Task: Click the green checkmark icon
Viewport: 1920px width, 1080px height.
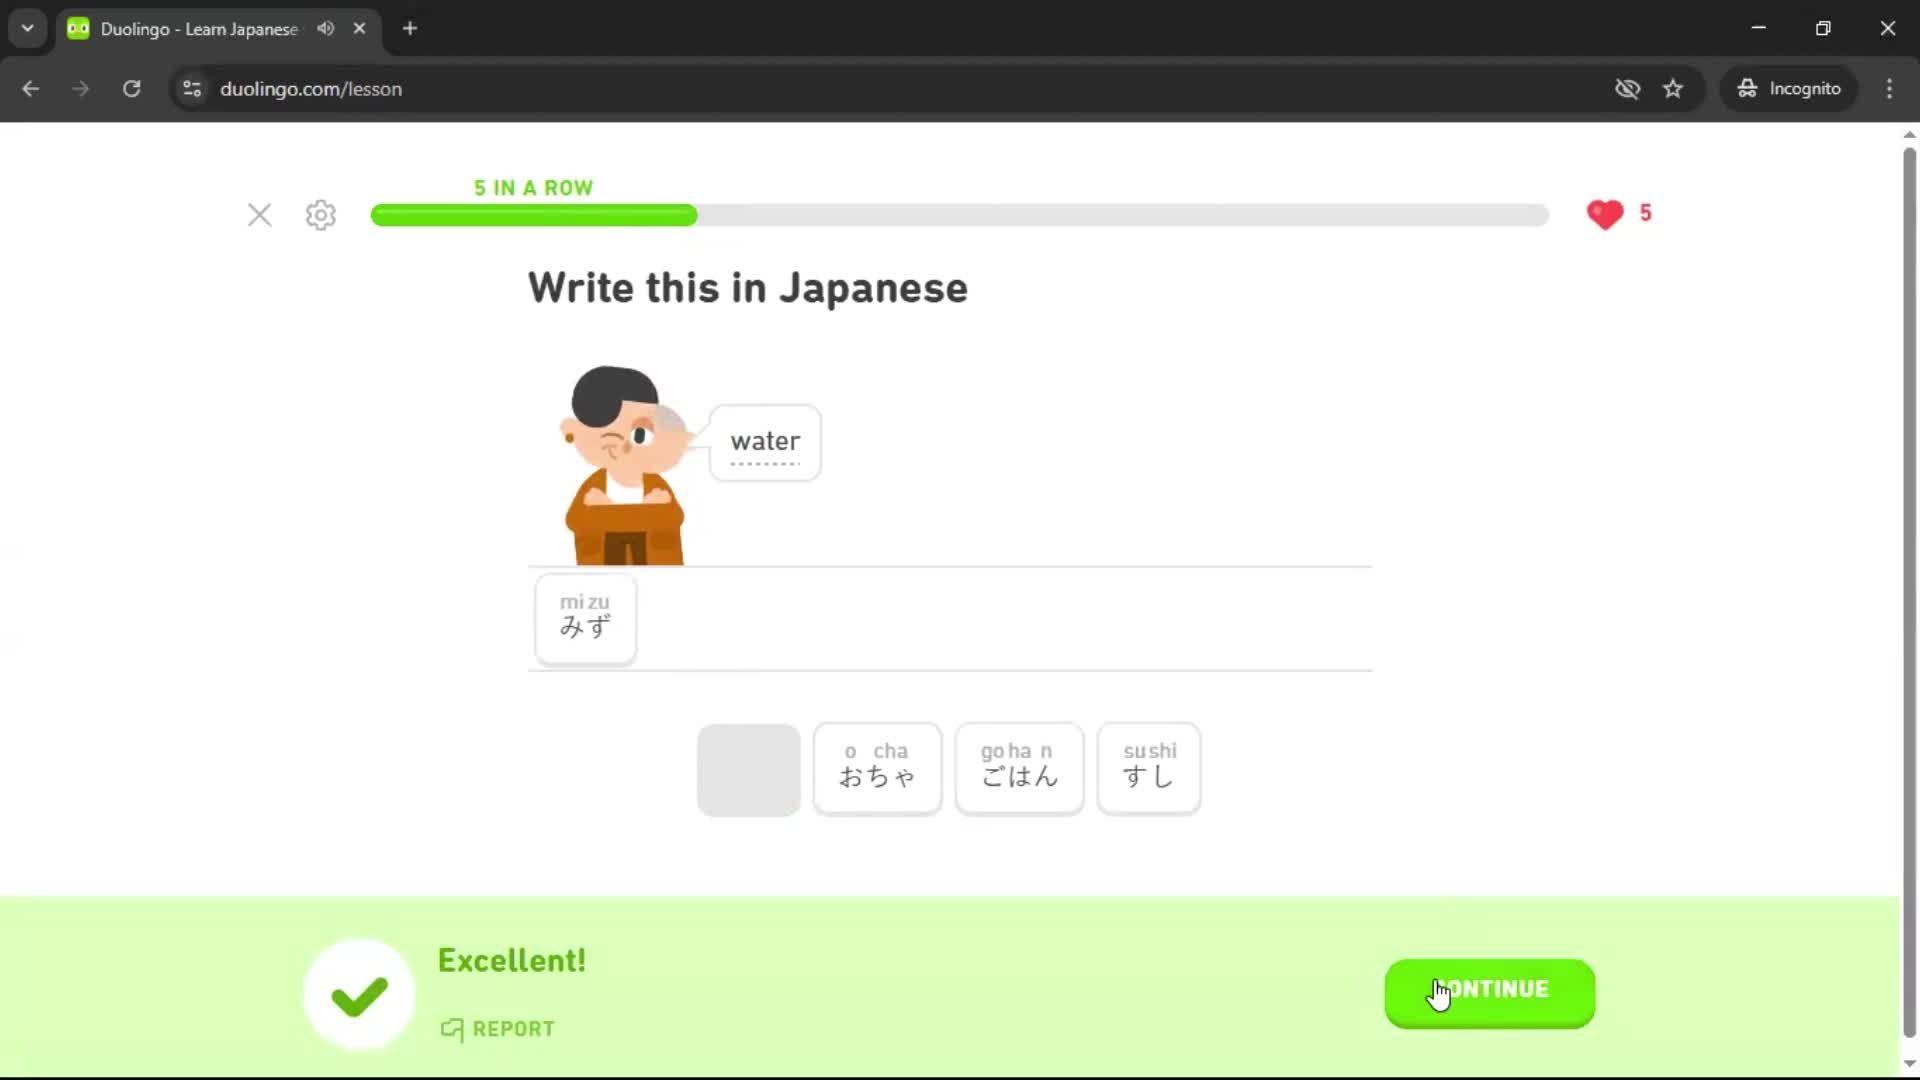Action: tap(357, 993)
